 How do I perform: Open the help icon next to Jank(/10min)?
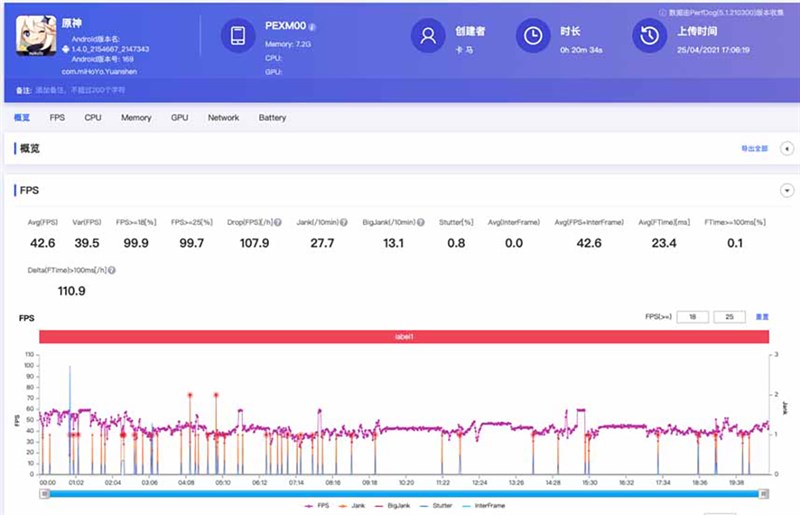tap(344, 222)
